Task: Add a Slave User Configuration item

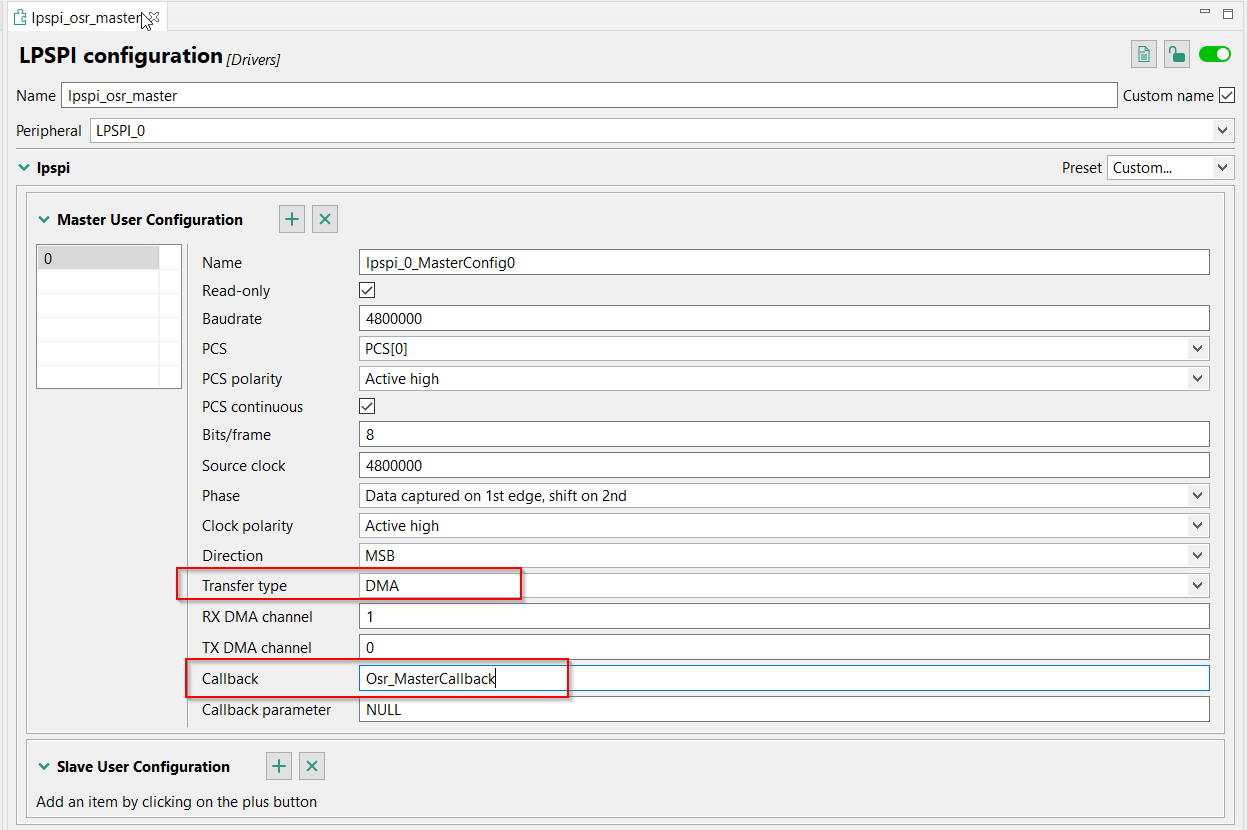Action: (279, 766)
